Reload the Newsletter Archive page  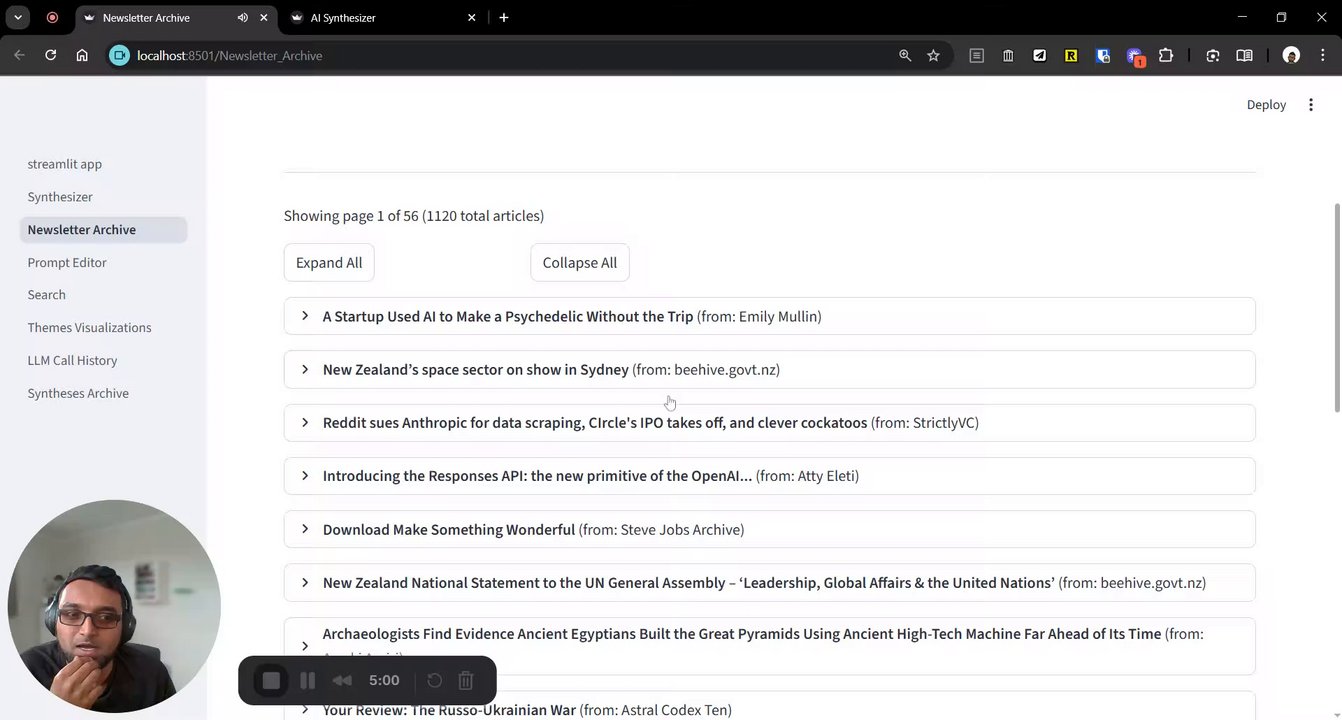click(51, 56)
